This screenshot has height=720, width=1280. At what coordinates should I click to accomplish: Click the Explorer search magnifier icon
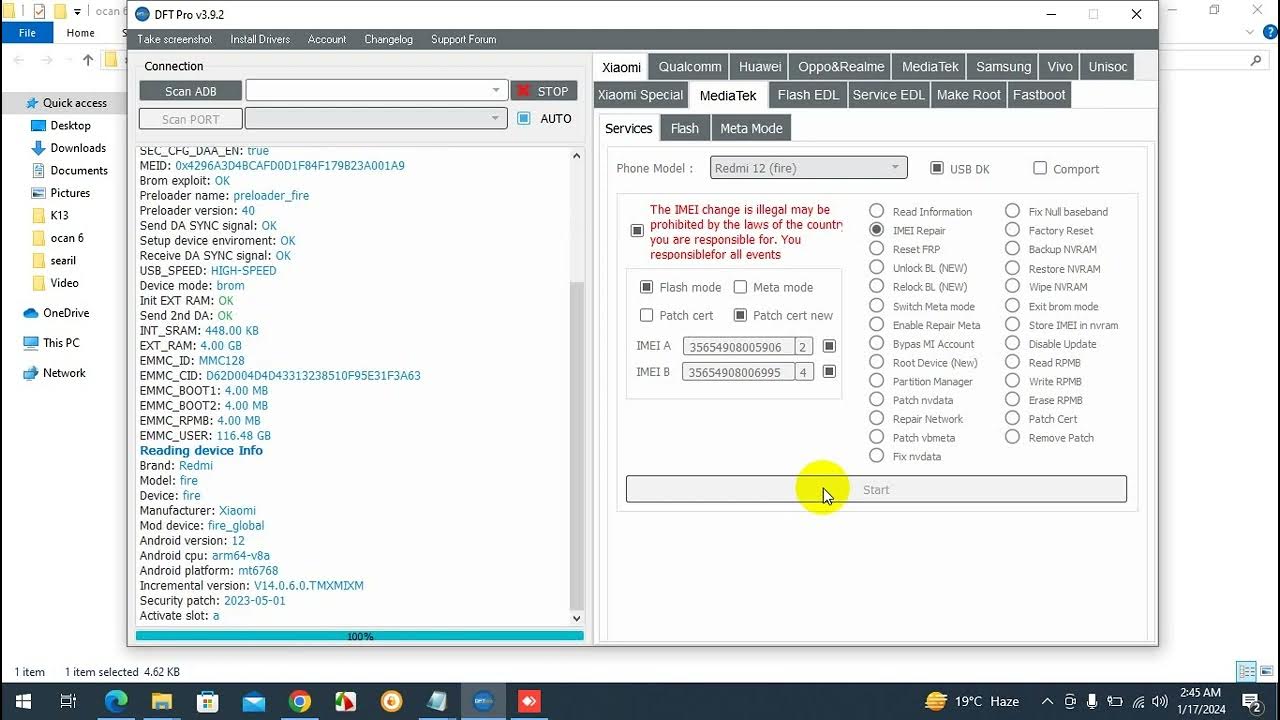point(1256,60)
